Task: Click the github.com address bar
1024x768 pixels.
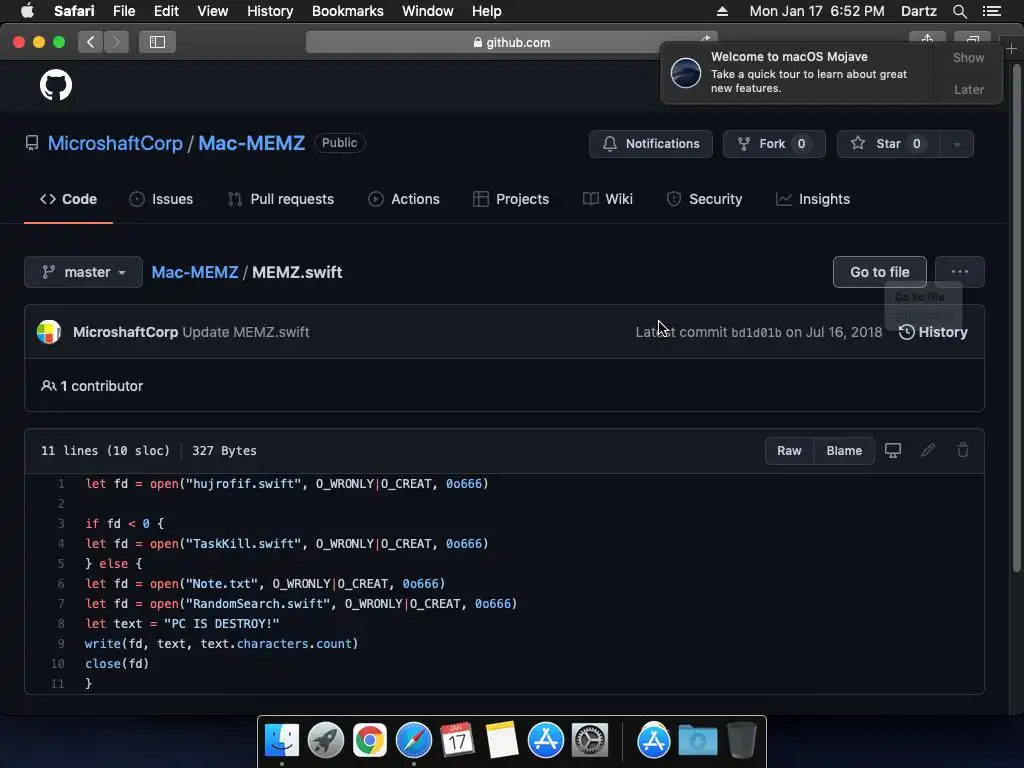Action: (511, 42)
